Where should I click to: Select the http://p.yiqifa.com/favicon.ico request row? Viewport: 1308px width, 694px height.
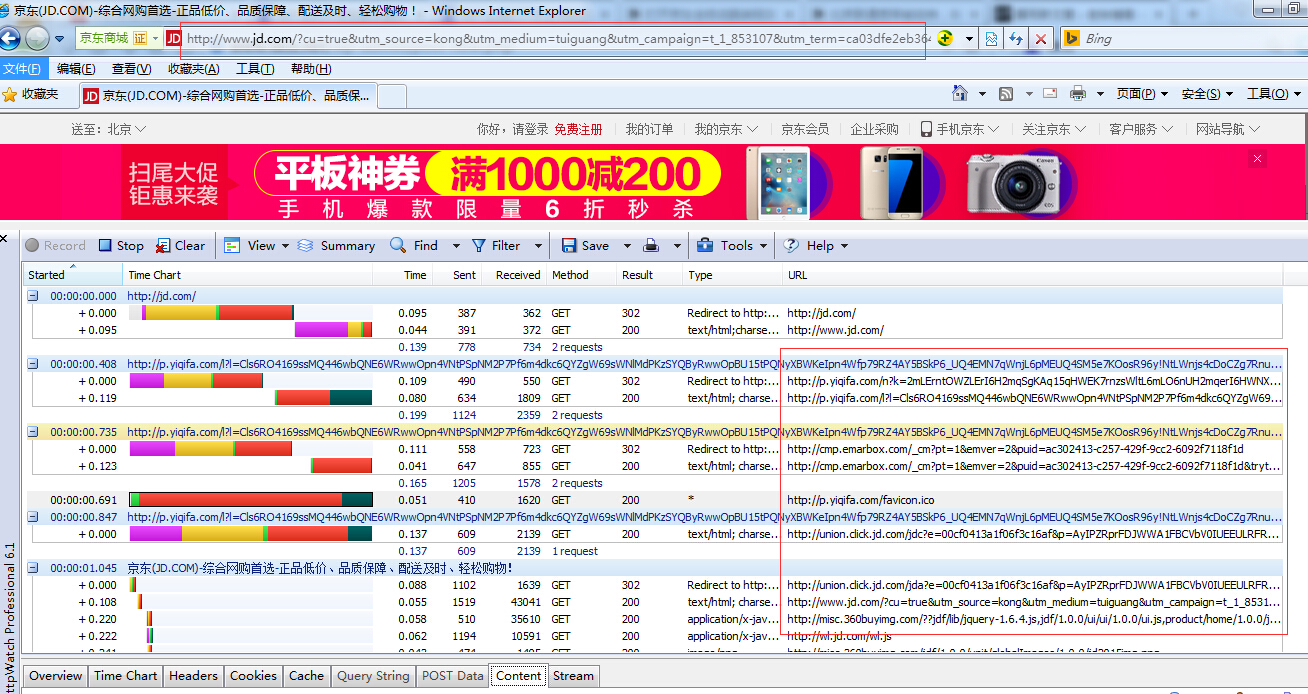pos(652,500)
